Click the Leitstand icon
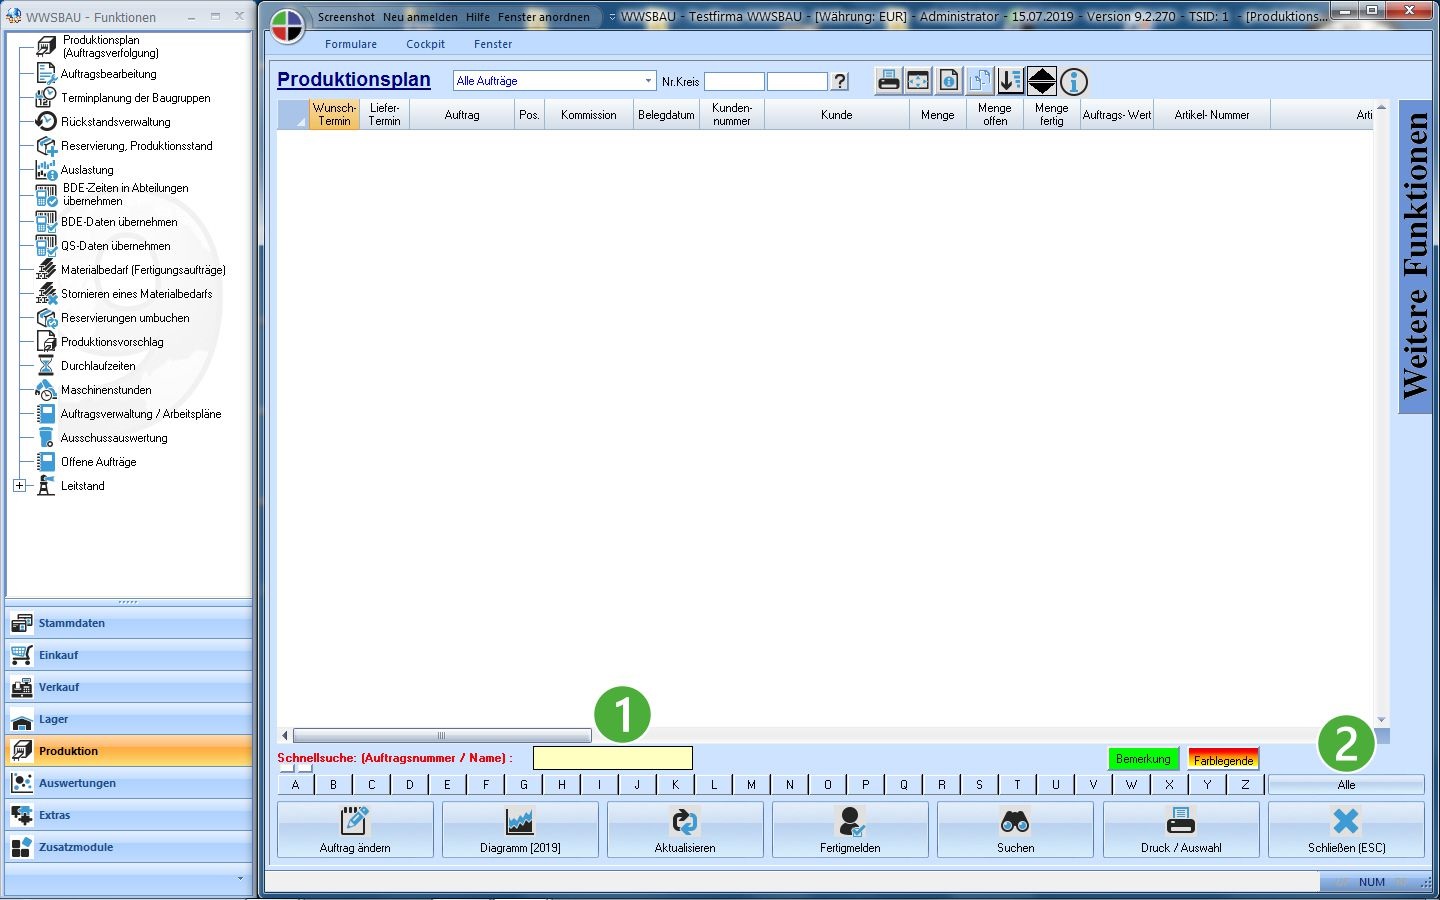Image resolution: width=1440 pixels, height=900 pixels. tap(46, 485)
